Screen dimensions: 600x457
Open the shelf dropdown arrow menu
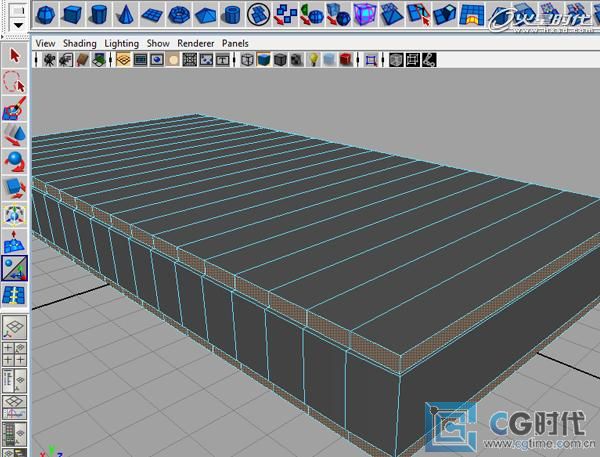(18, 25)
